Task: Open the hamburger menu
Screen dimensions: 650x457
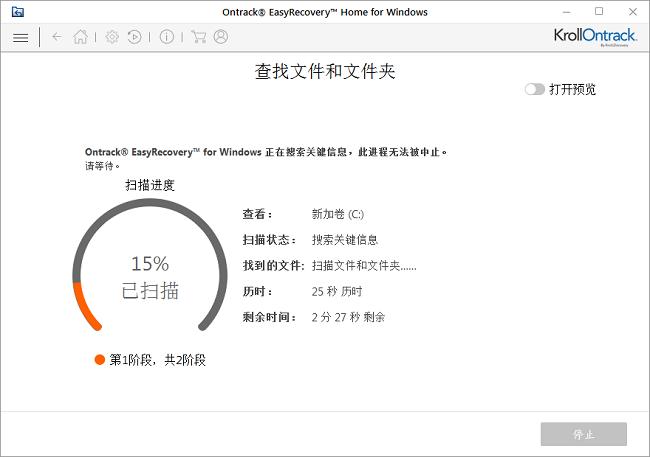Action: (x=20, y=37)
